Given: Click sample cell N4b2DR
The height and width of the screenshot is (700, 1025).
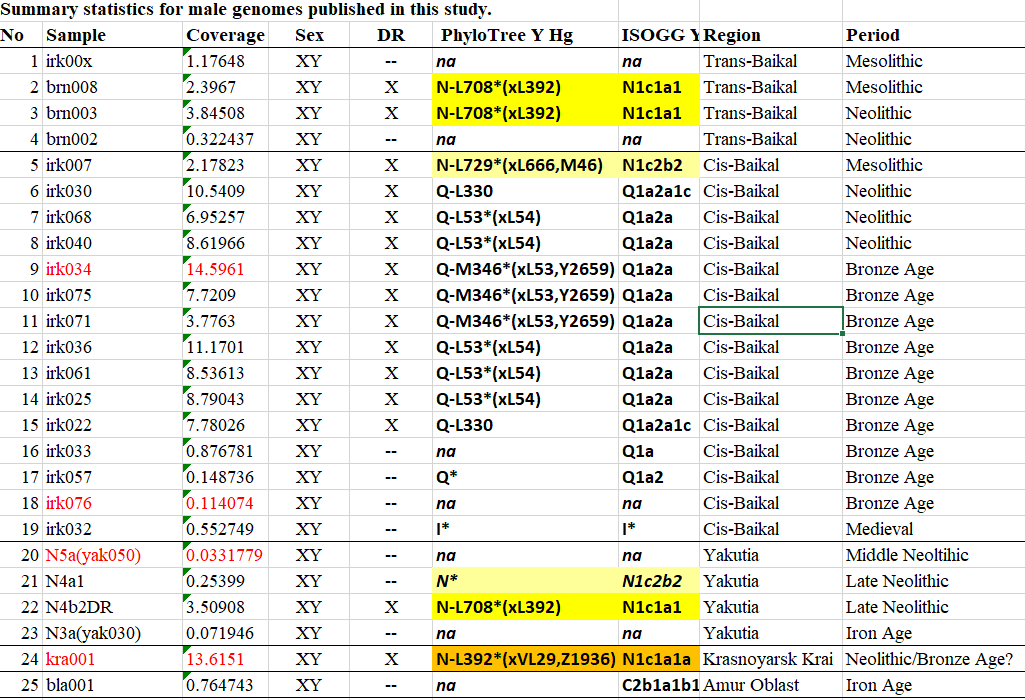Looking at the screenshot, I should pos(112,607).
